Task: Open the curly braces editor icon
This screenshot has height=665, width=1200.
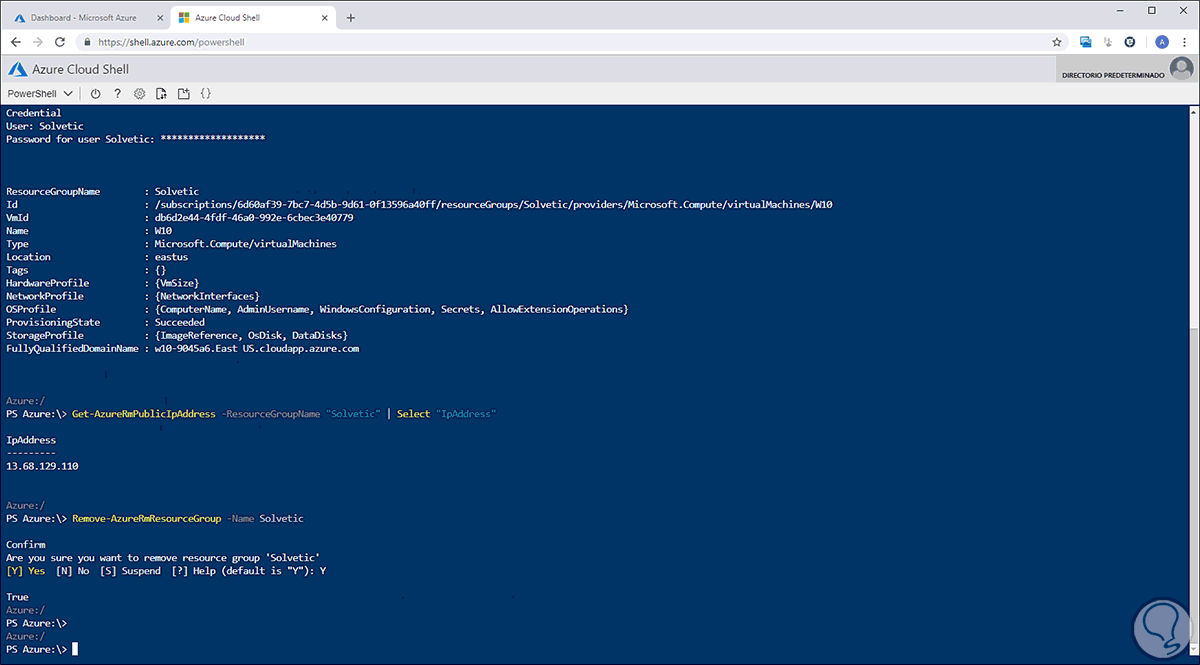Action: (205, 94)
